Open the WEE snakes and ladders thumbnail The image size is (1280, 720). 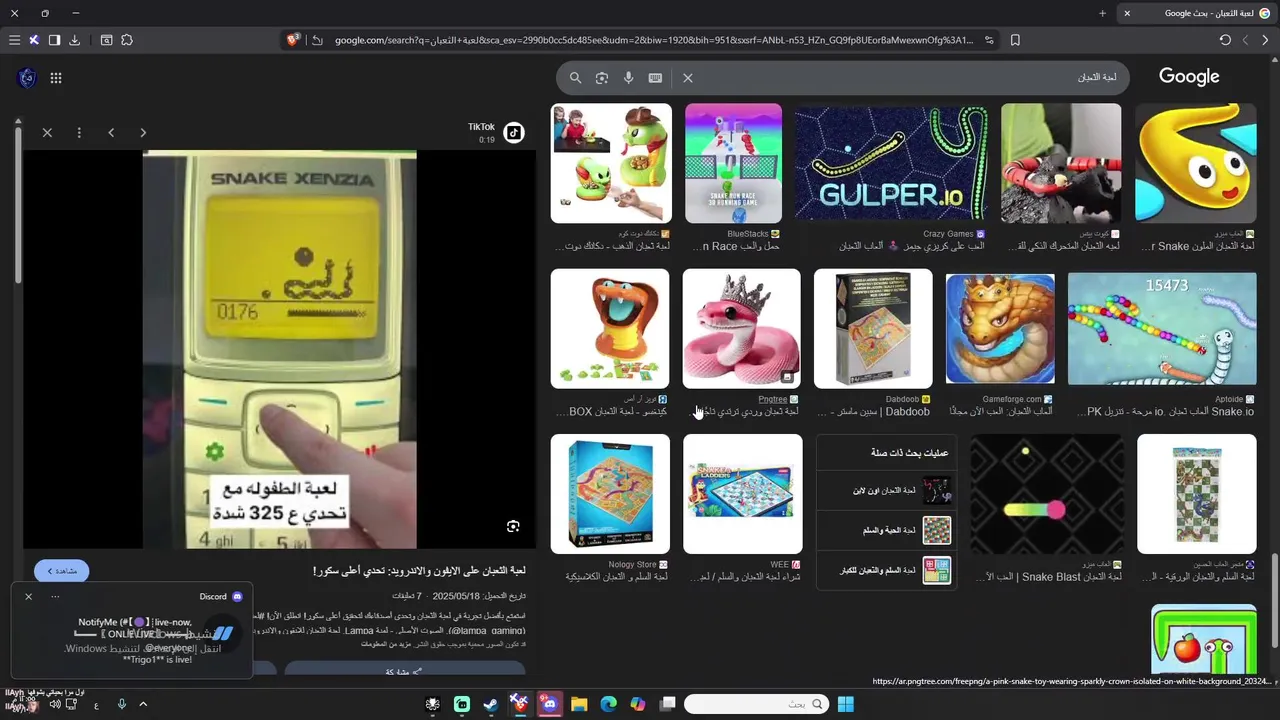coord(742,494)
